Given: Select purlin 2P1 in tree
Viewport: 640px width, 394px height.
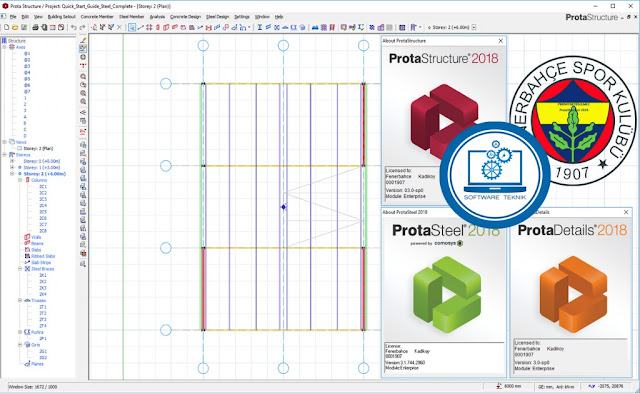Looking at the screenshot, I should (43, 338).
